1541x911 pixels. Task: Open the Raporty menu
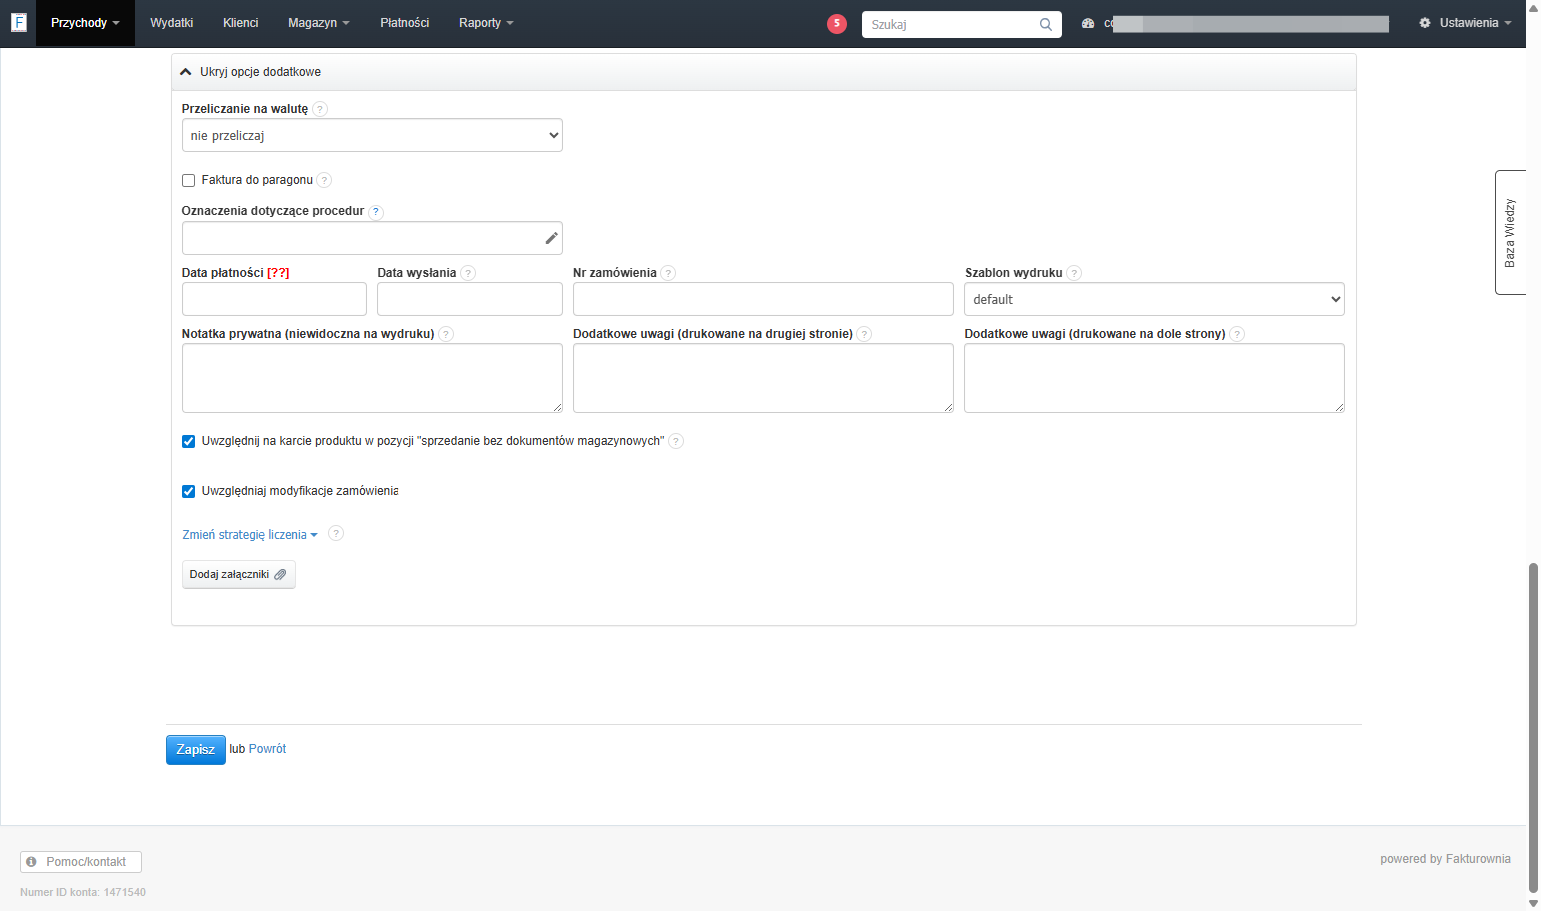(x=486, y=23)
